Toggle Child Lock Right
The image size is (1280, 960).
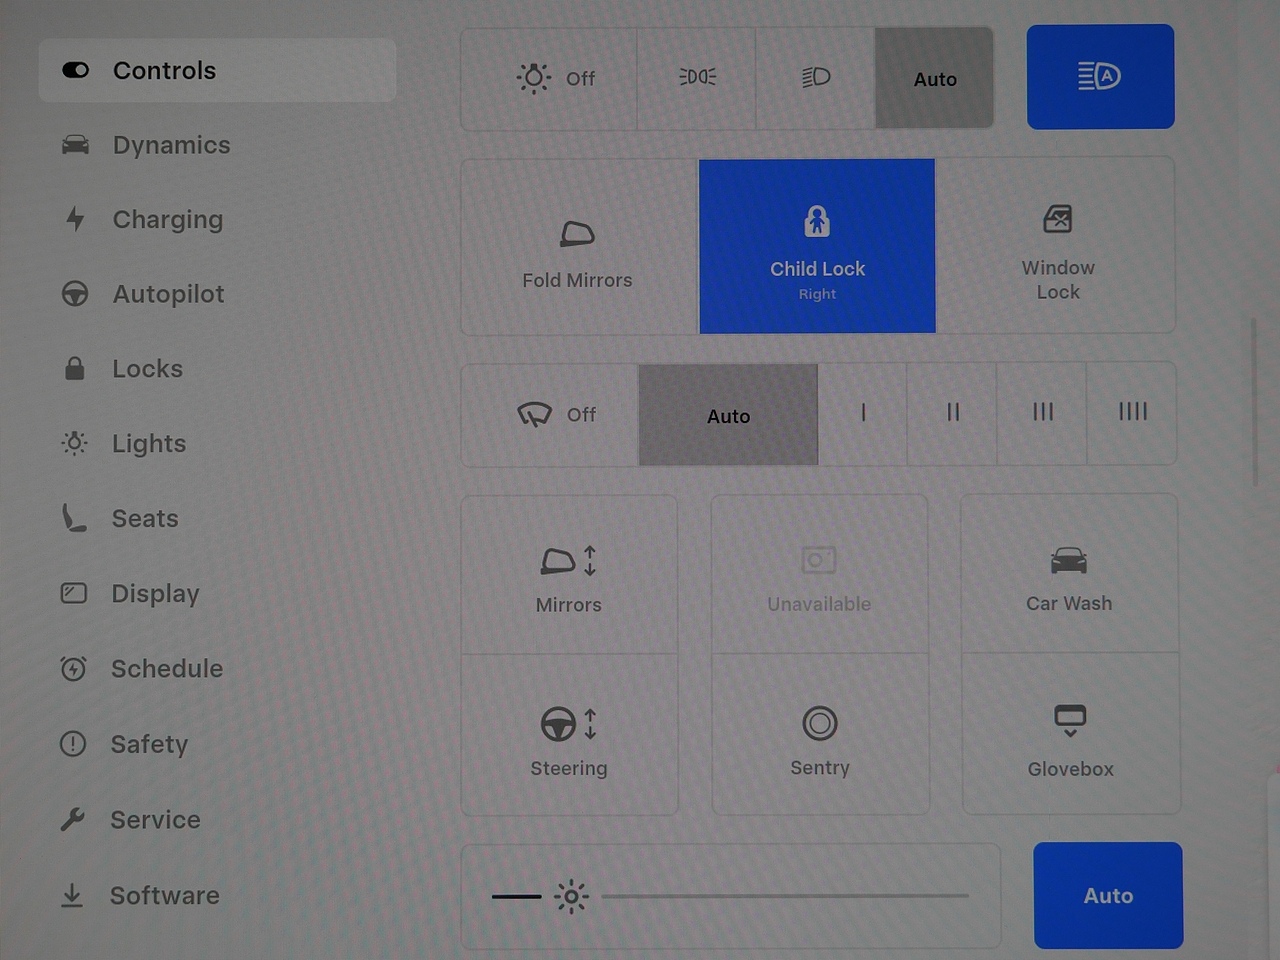[x=817, y=246]
